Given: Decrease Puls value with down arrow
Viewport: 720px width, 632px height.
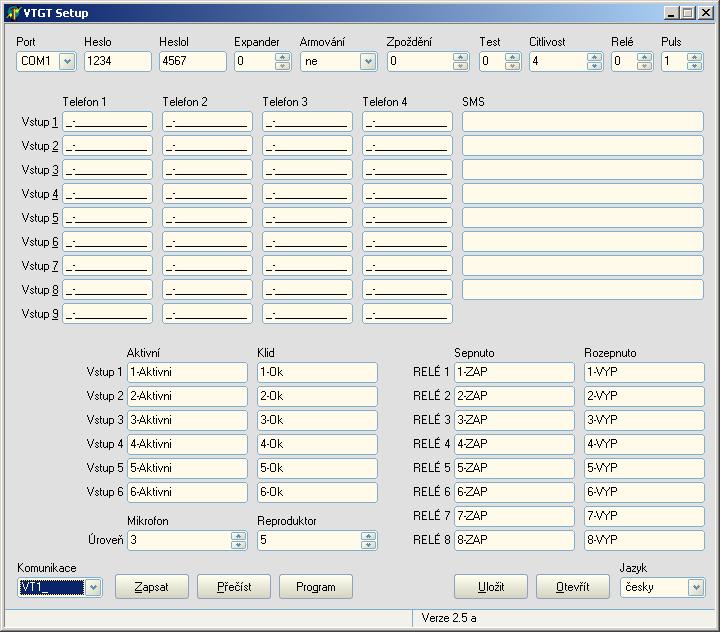Looking at the screenshot, I should (694, 66).
